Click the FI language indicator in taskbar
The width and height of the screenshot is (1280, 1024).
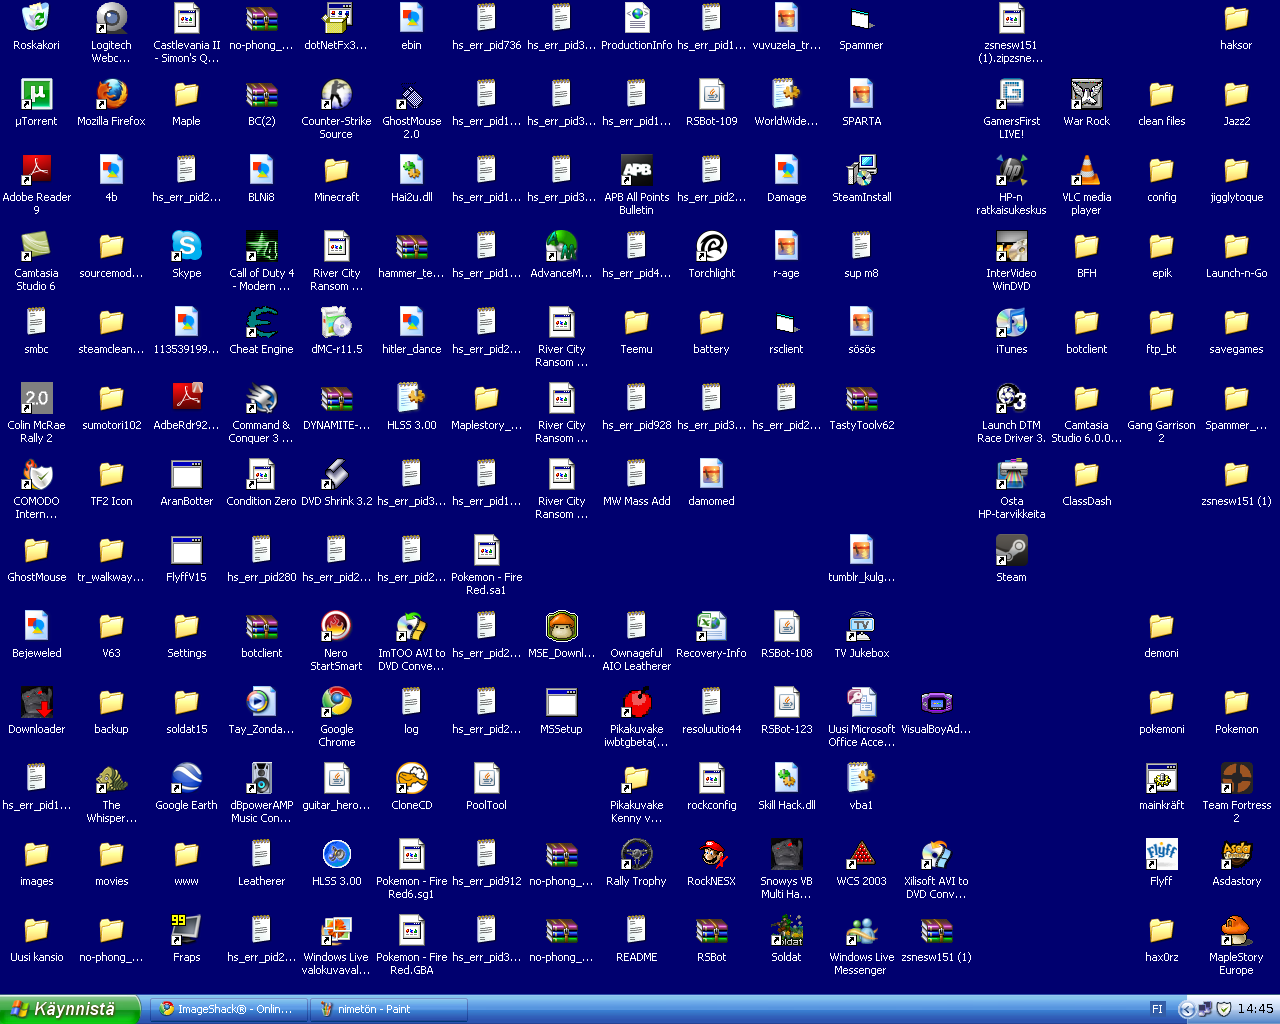(x=1157, y=1009)
